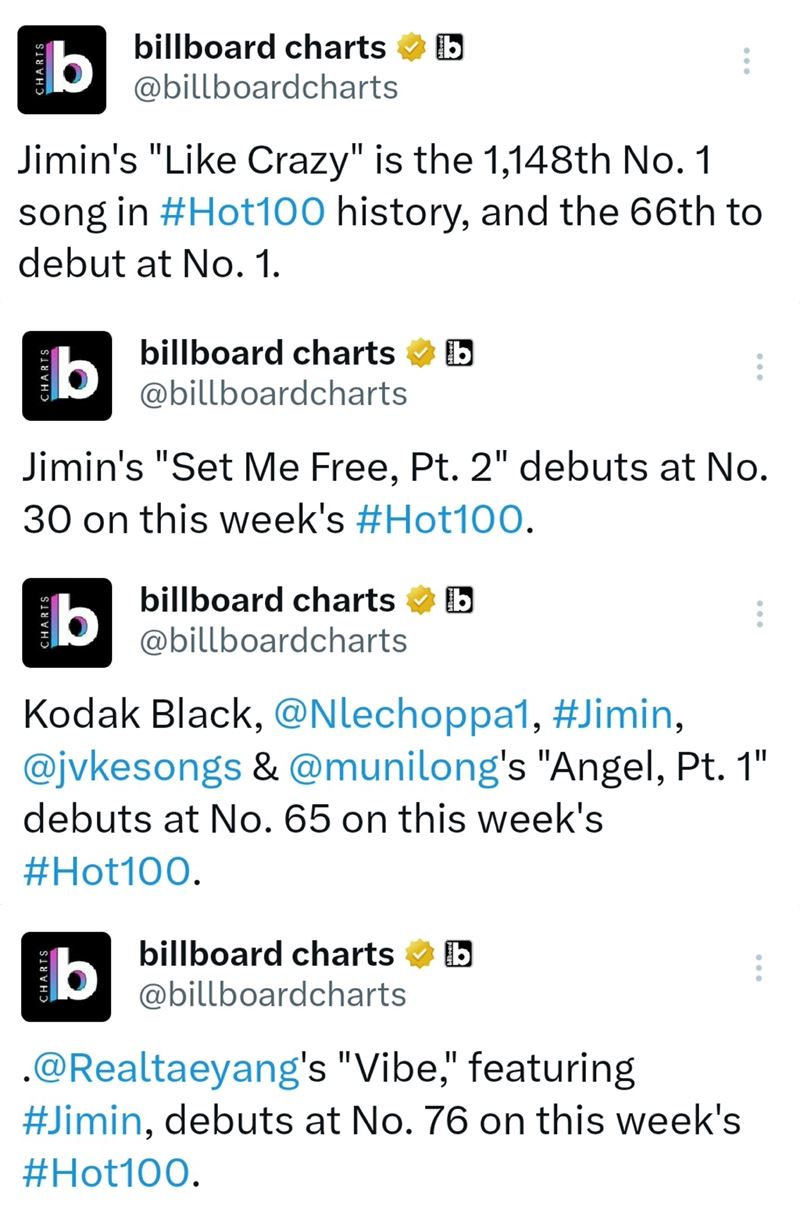Open the @Realtaeyang mention
The height and width of the screenshot is (1213, 800).
pos(165,1067)
